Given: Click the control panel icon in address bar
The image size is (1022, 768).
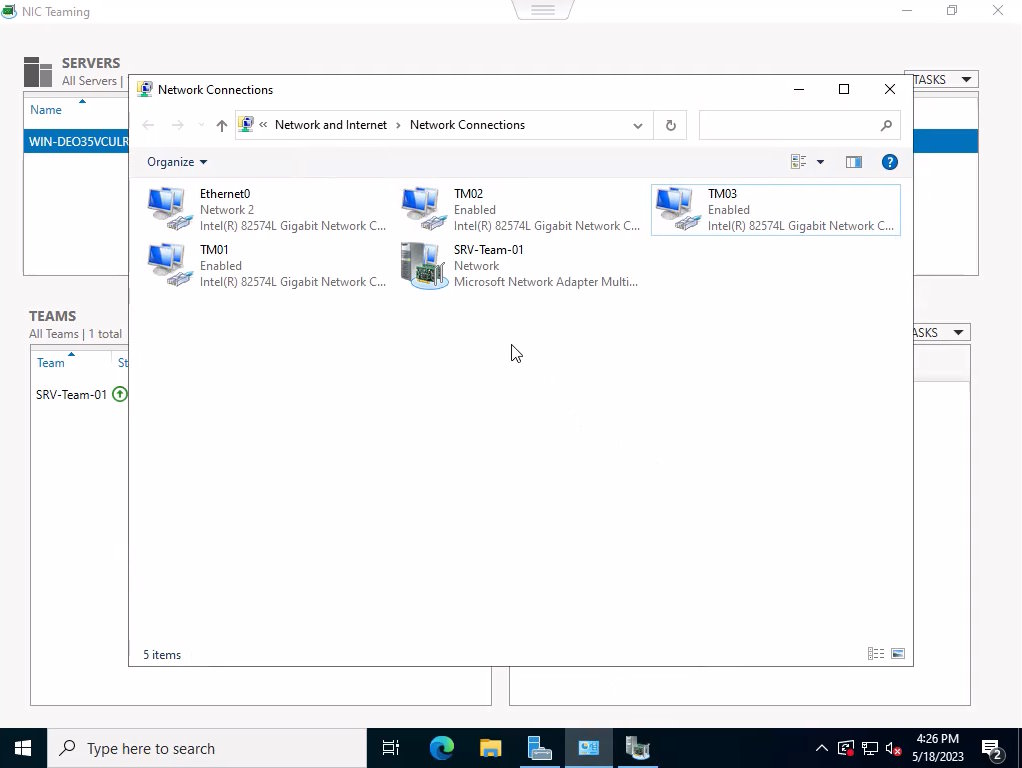Looking at the screenshot, I should tap(246, 124).
